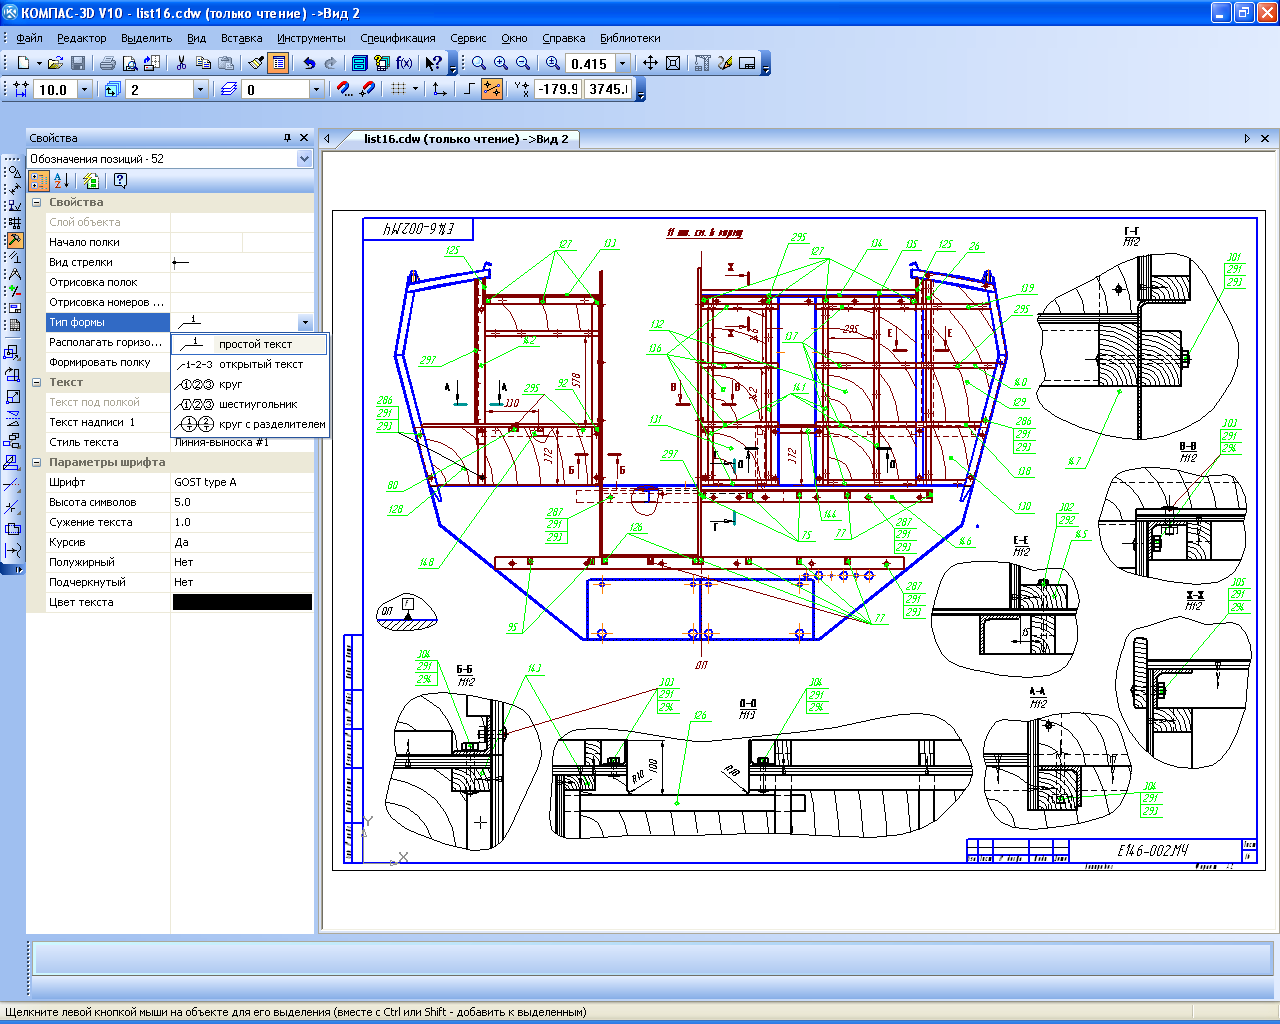This screenshot has width=1280, height=1024.
Task: Open the Редактор menu
Action: coord(81,38)
